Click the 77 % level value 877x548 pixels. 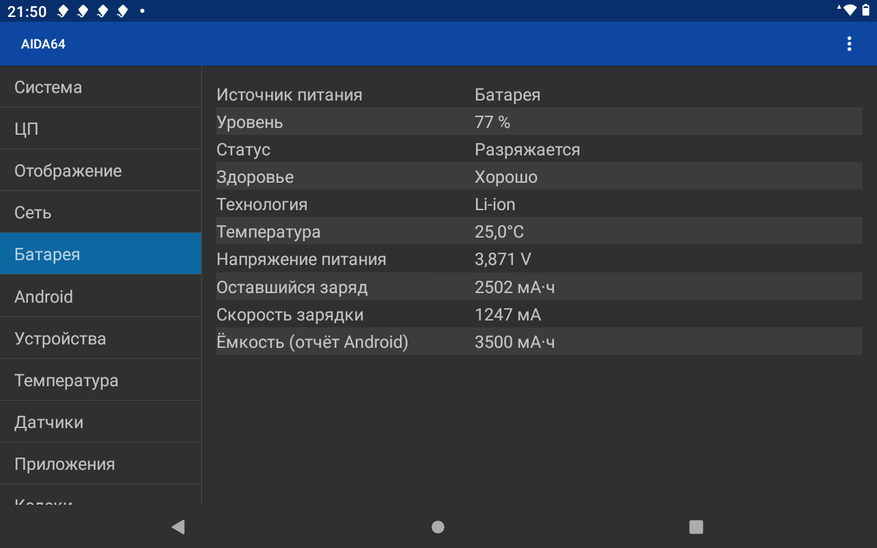[492, 122]
